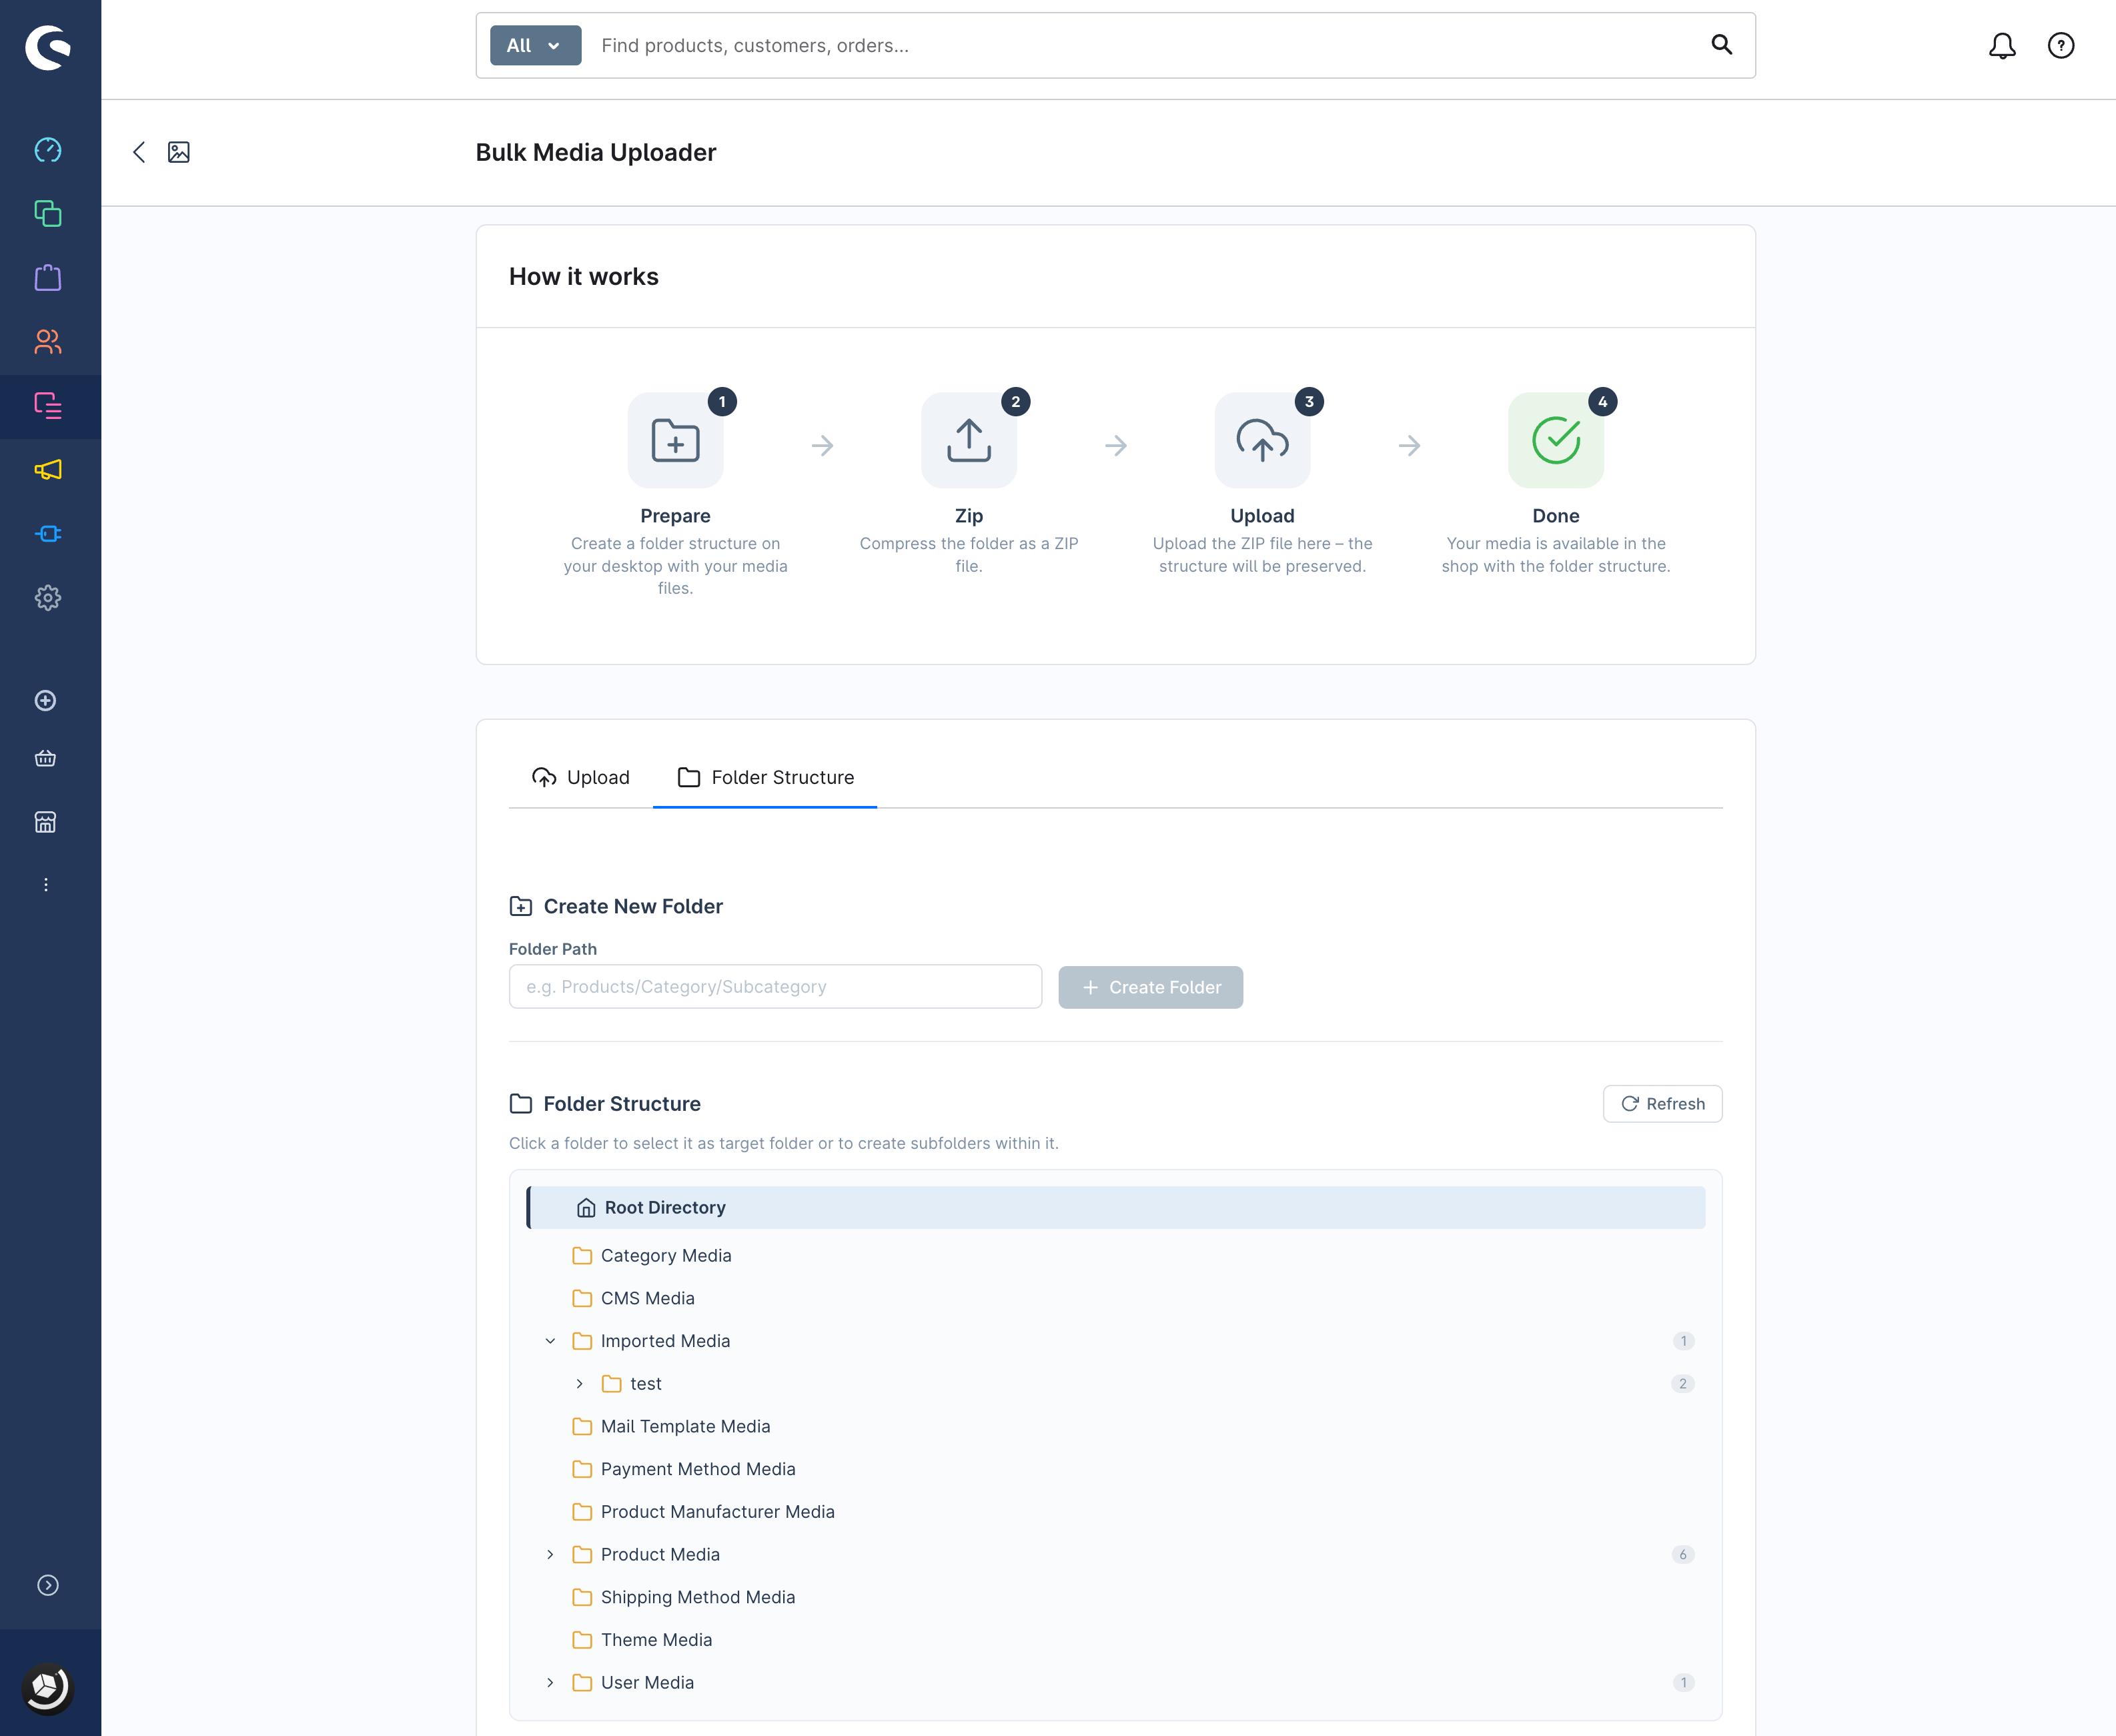Click the Create Folder button
This screenshot has width=2116, height=1736.
tap(1150, 987)
